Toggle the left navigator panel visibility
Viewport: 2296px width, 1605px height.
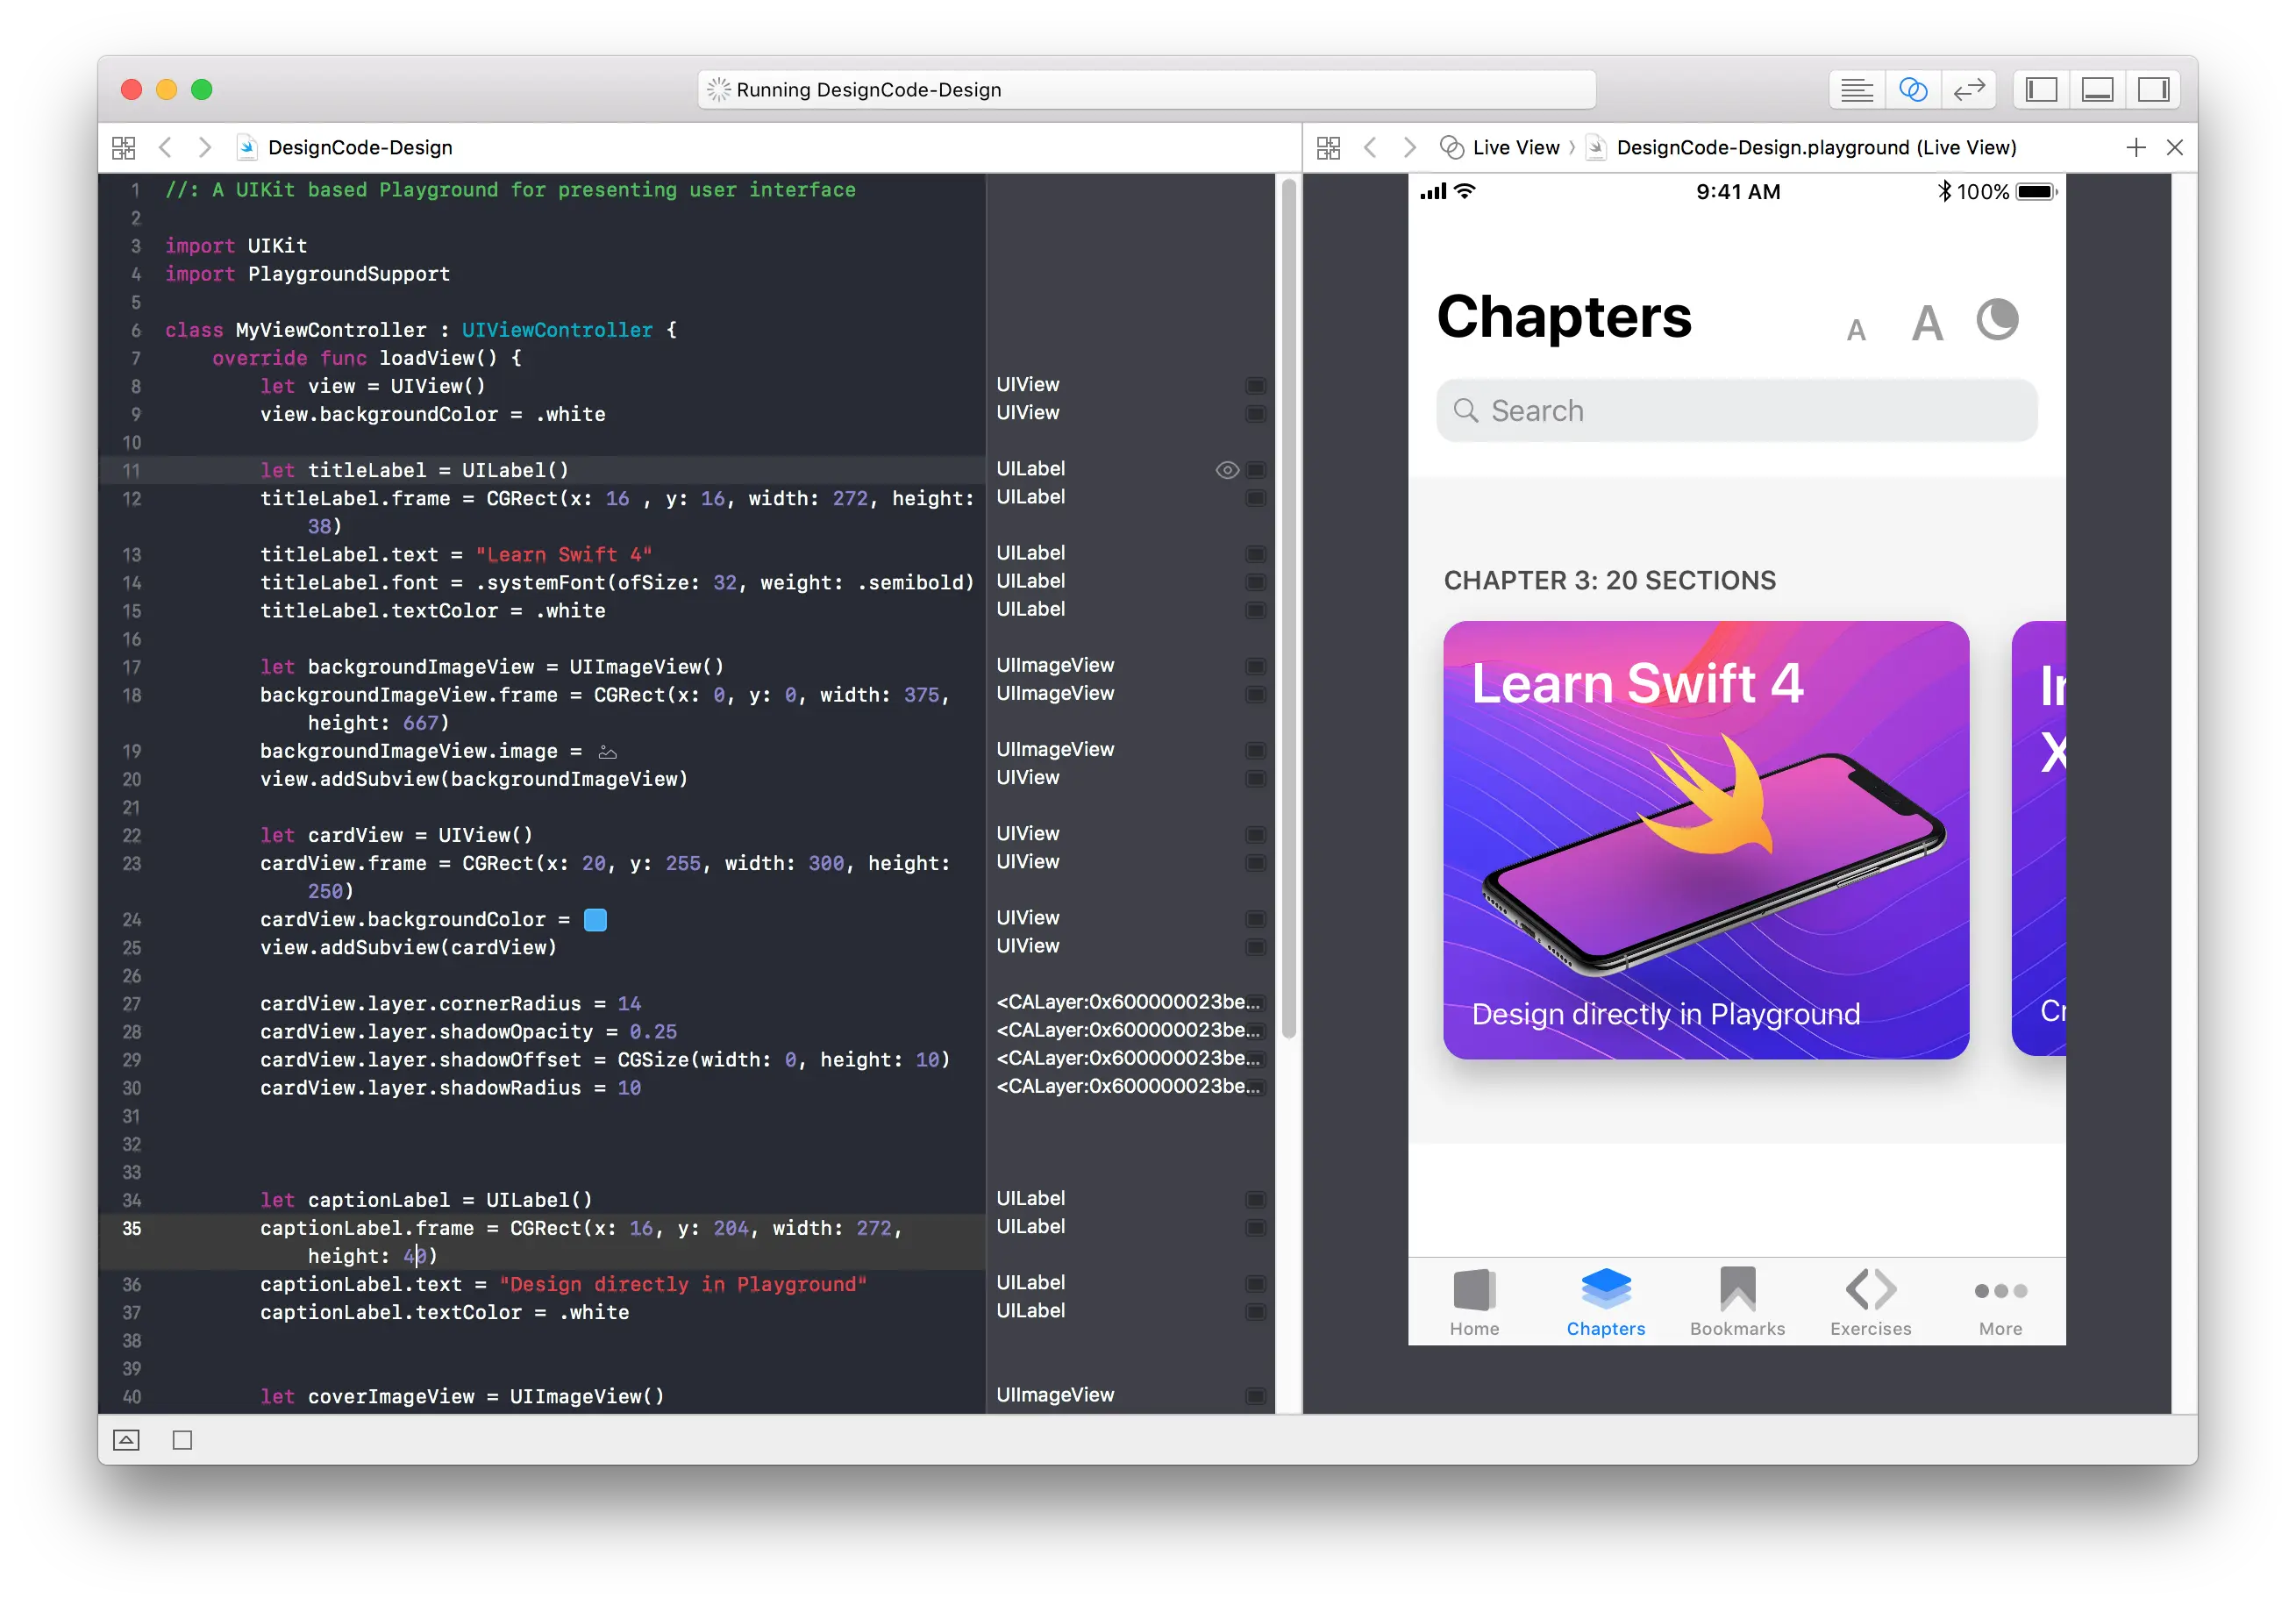click(x=2041, y=89)
